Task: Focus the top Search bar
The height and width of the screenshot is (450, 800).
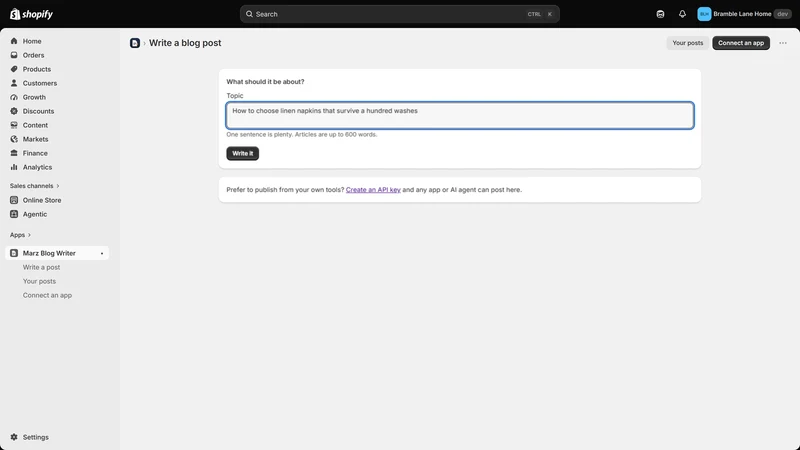Action: coord(399,14)
